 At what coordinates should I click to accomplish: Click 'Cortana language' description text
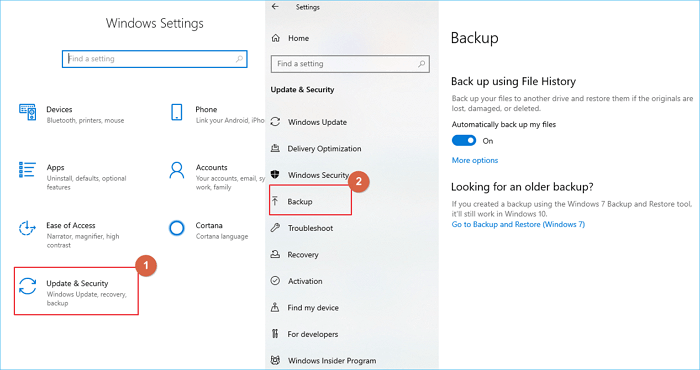pyautogui.click(x=222, y=237)
